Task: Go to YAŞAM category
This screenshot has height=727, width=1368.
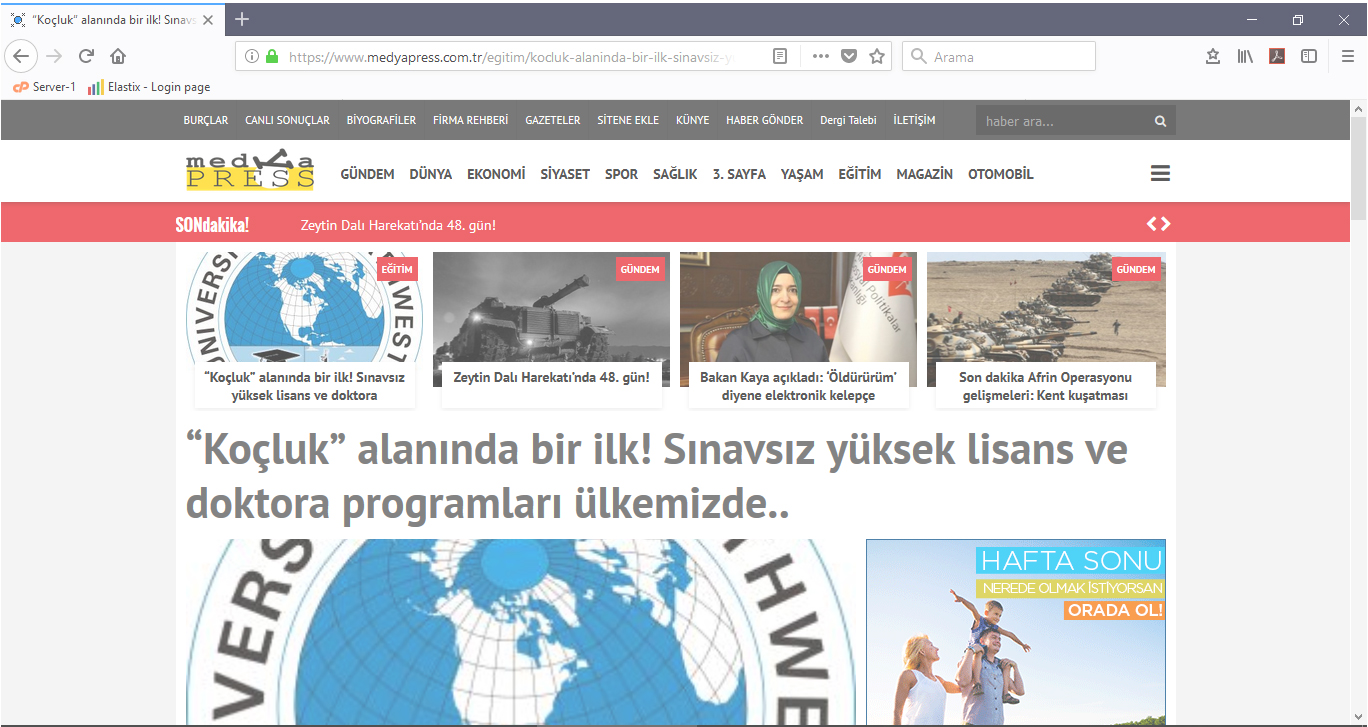Action: [x=802, y=174]
